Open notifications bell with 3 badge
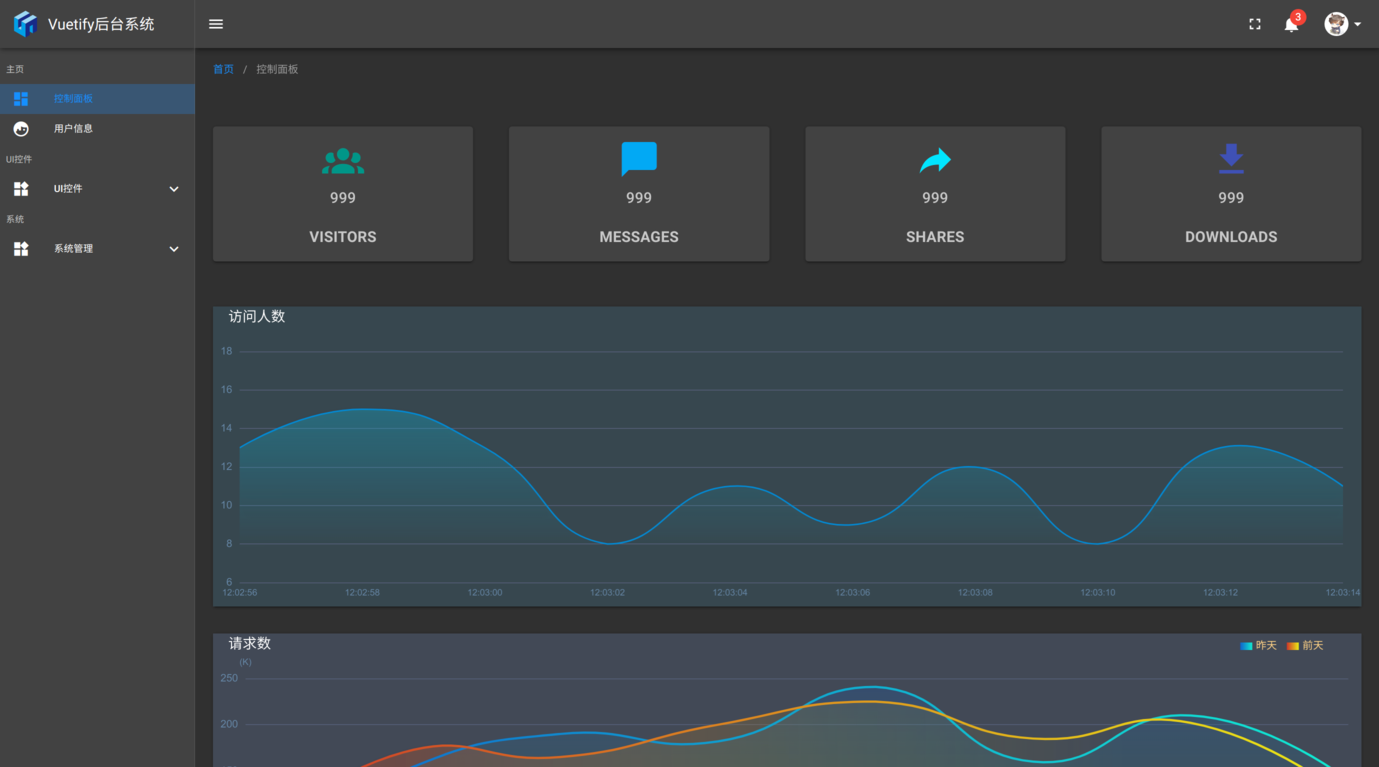The height and width of the screenshot is (767, 1379). 1293,22
